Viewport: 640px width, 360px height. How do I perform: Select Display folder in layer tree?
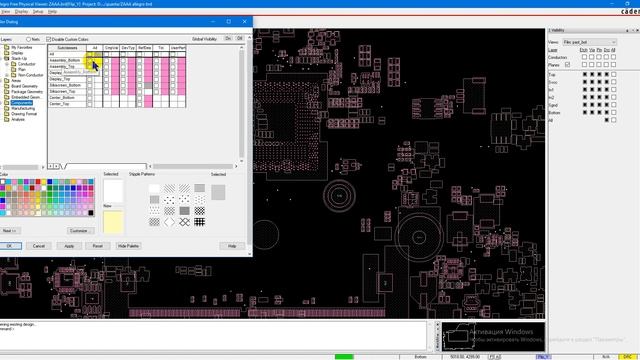click(x=17, y=53)
